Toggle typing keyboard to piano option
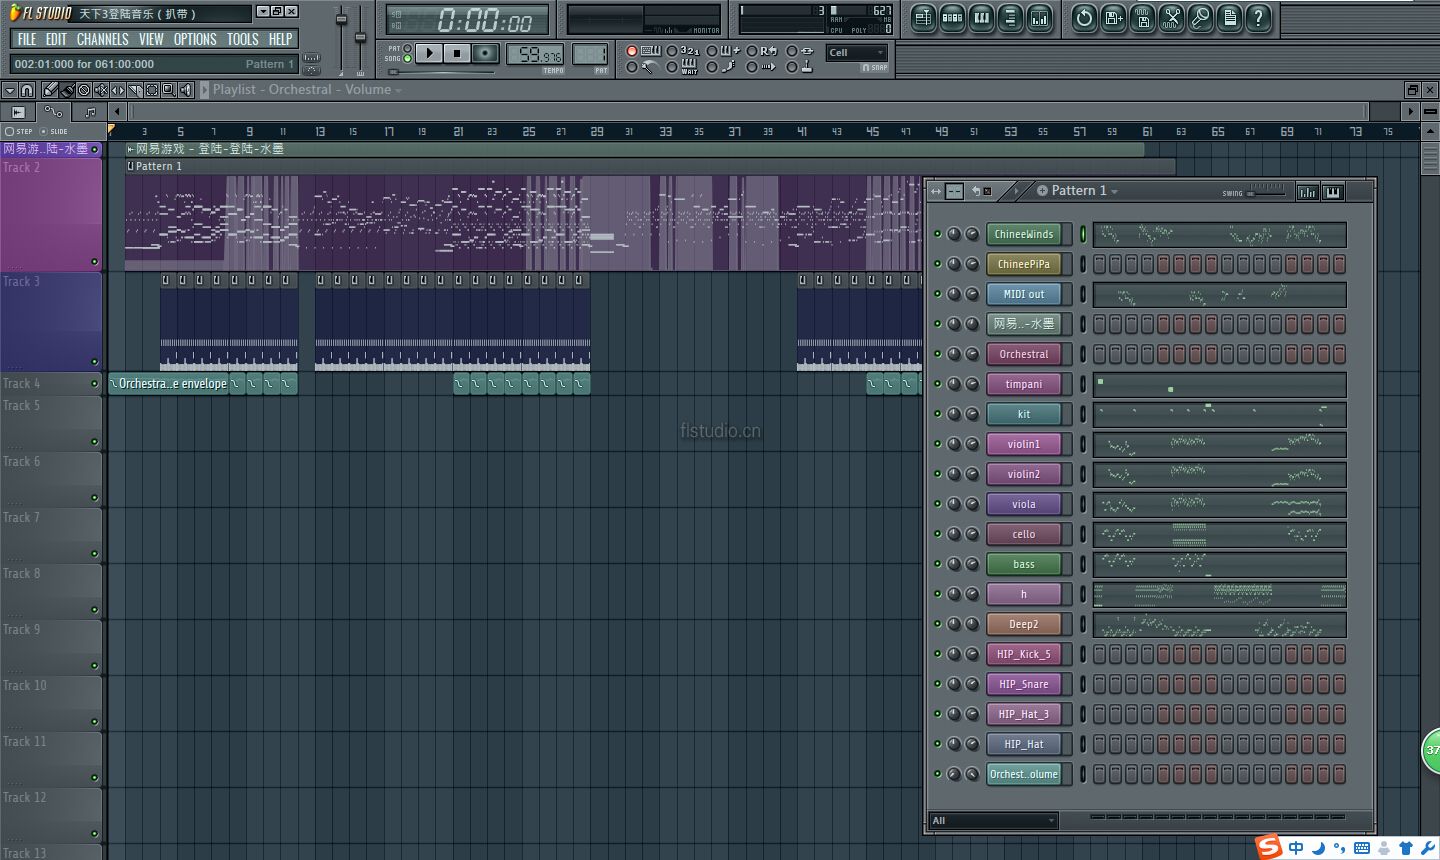1440x860 pixels. point(651,51)
